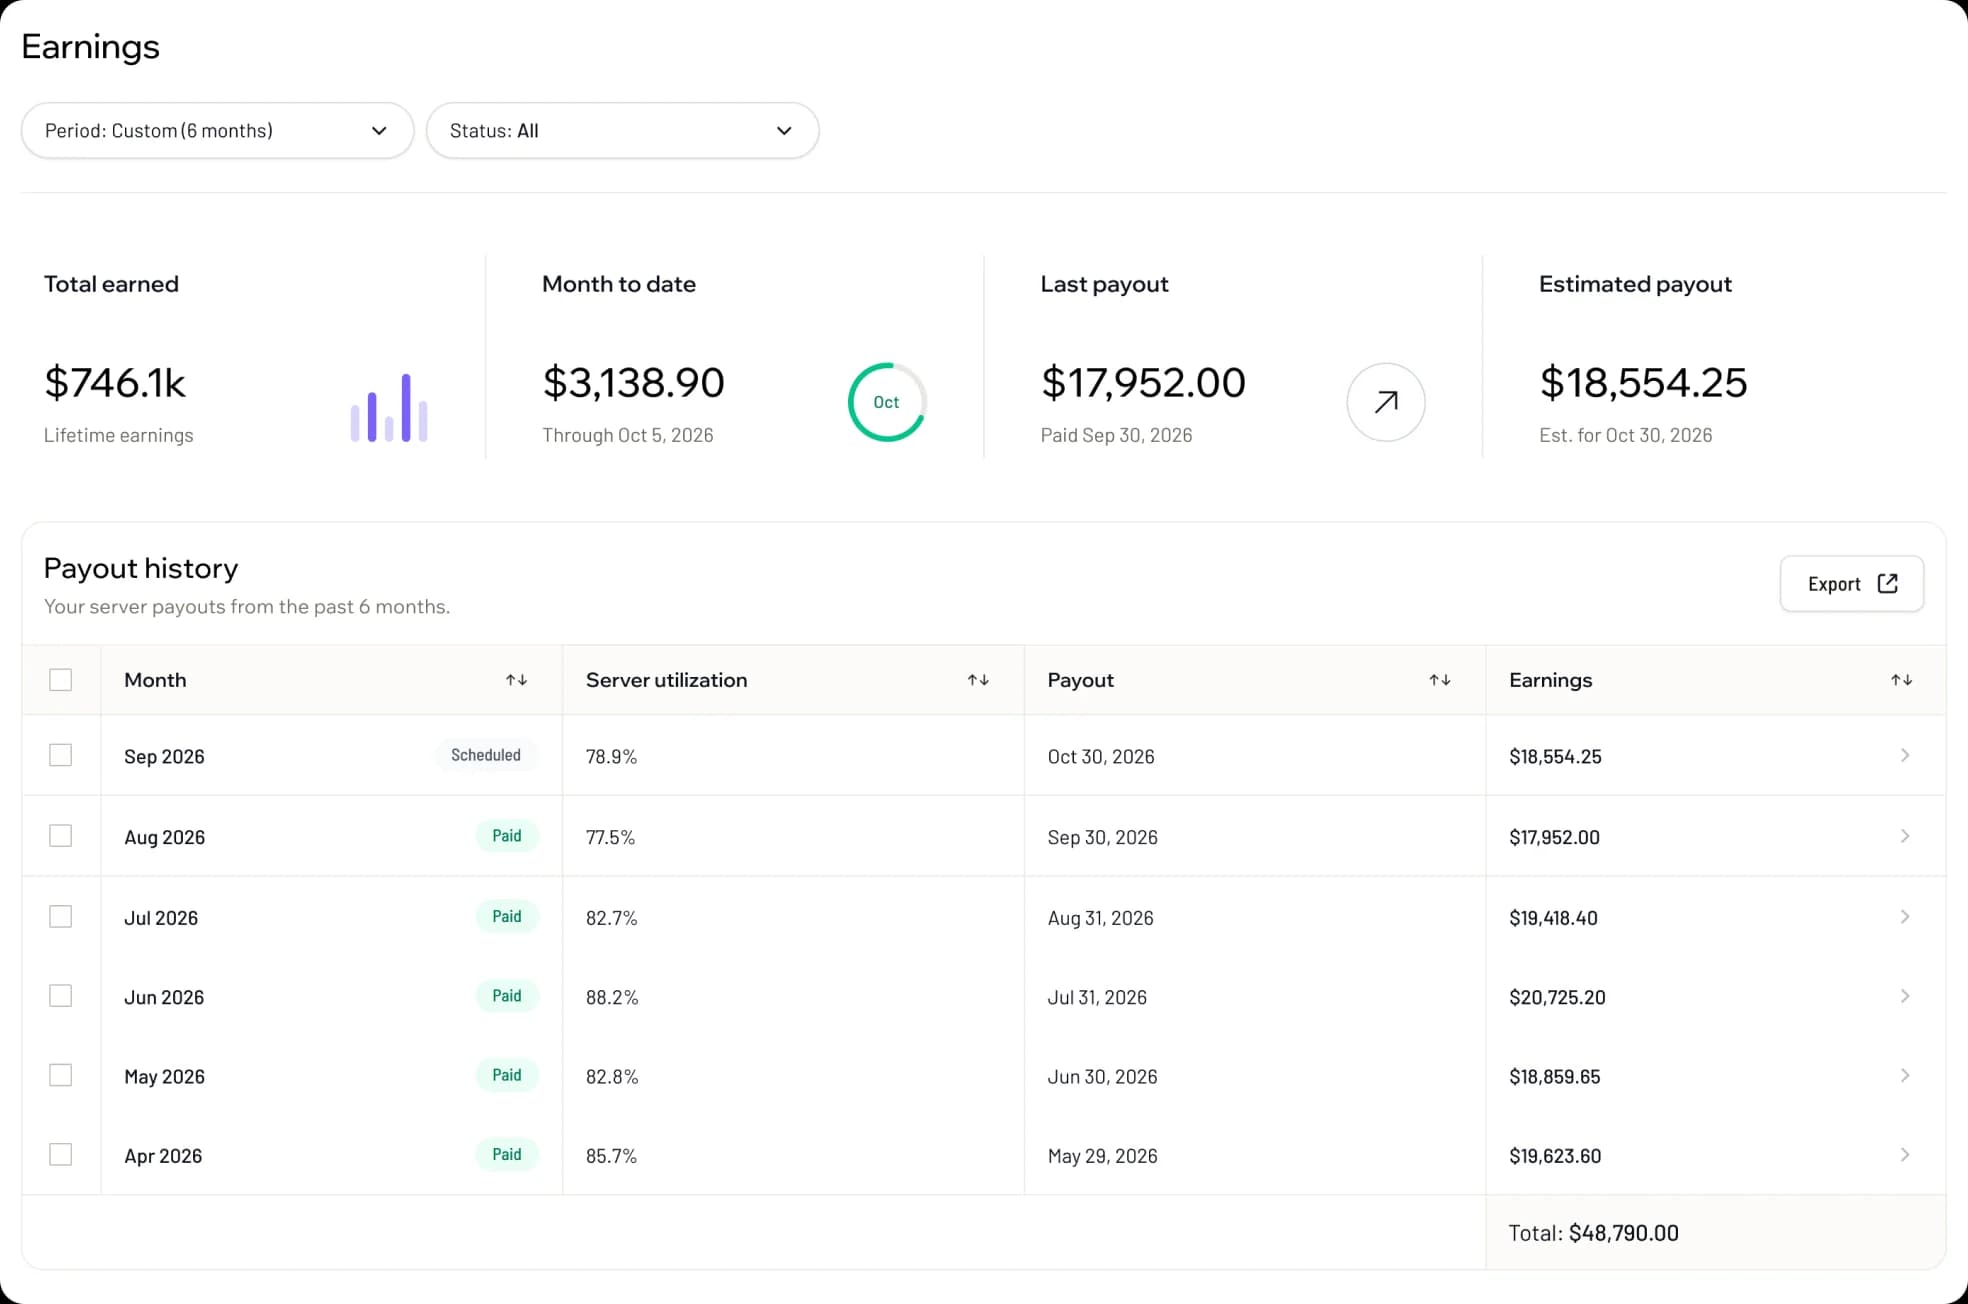Click the 77.5% utilization value

point(610,838)
